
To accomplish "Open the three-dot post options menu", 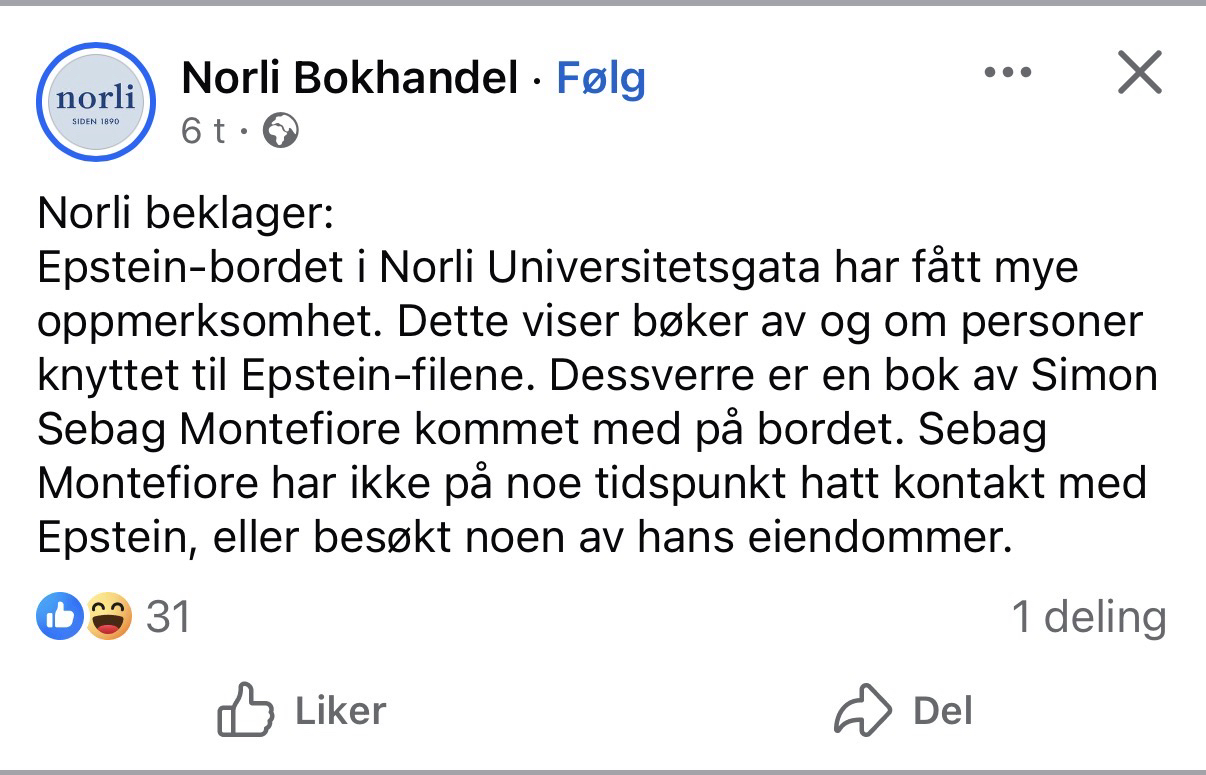I will [1007, 73].
